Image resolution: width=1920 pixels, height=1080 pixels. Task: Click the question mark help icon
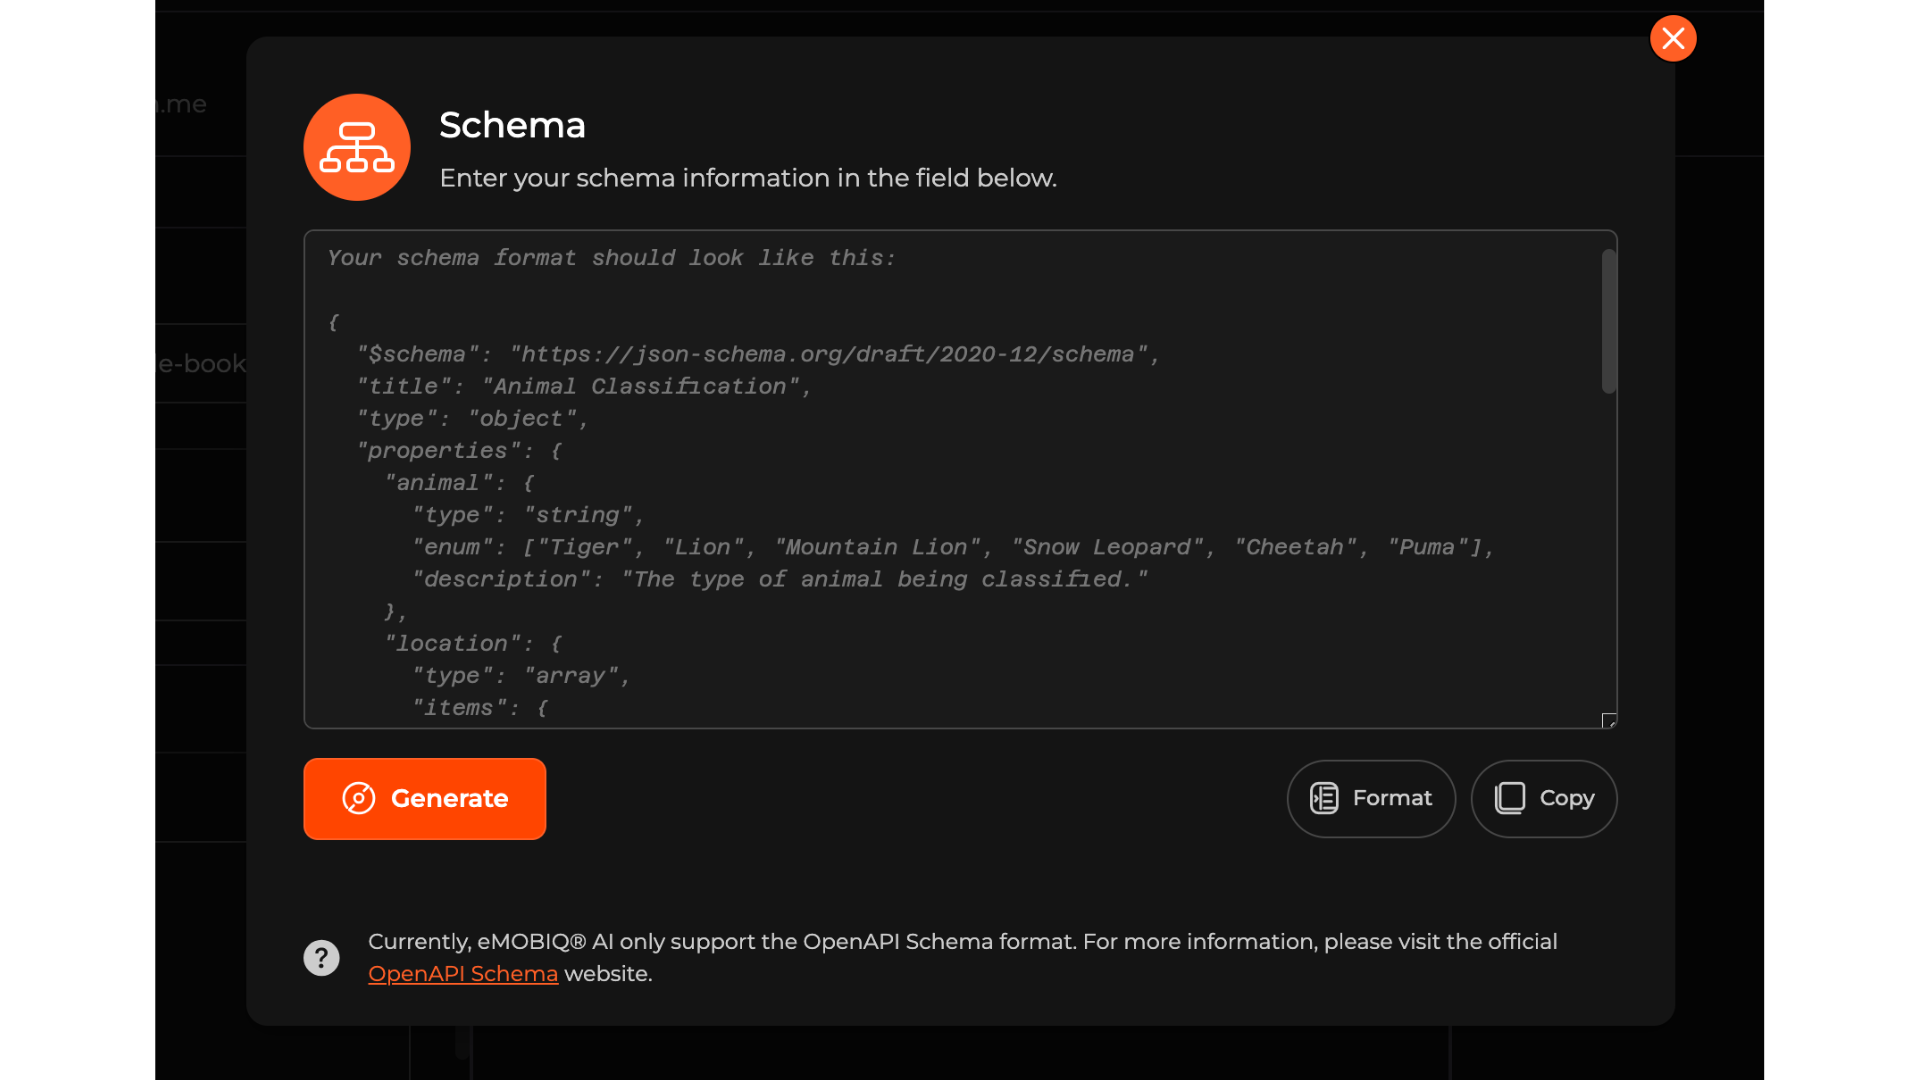point(321,958)
